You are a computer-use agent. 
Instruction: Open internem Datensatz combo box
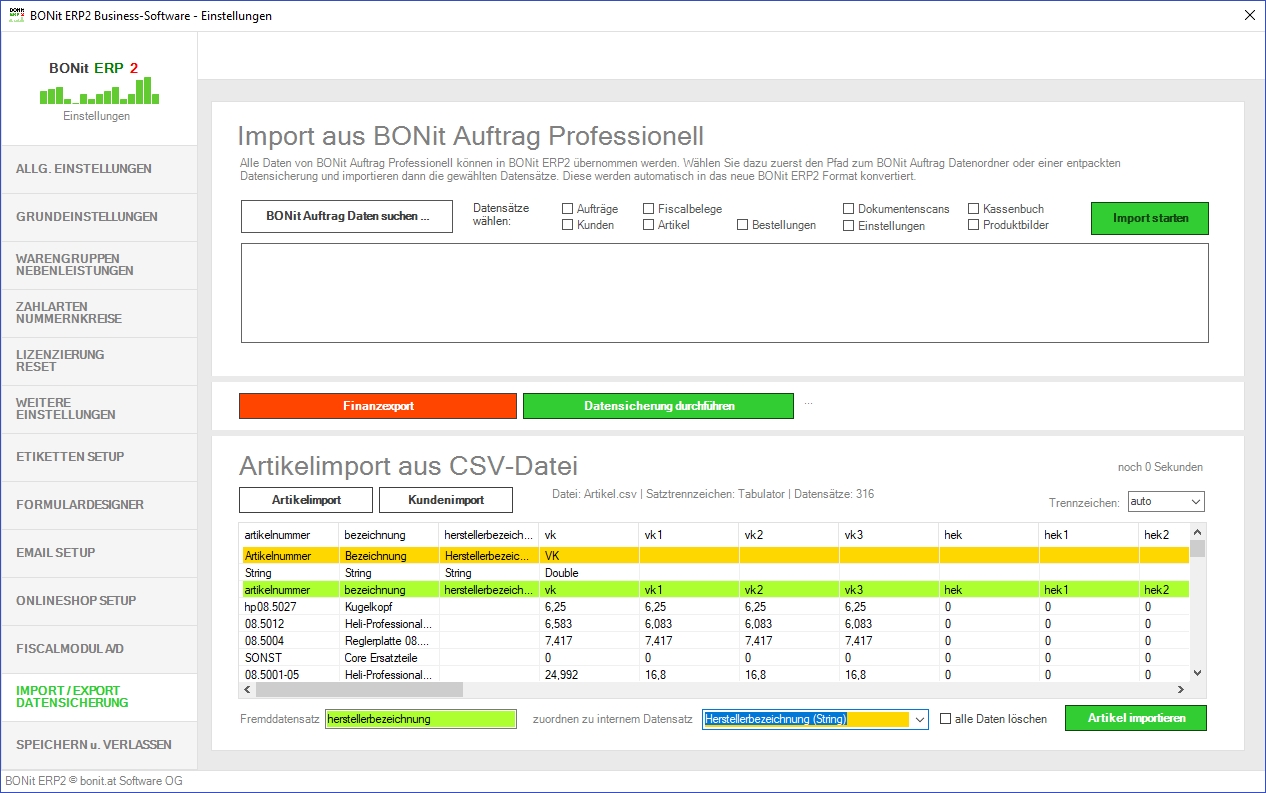pos(815,719)
